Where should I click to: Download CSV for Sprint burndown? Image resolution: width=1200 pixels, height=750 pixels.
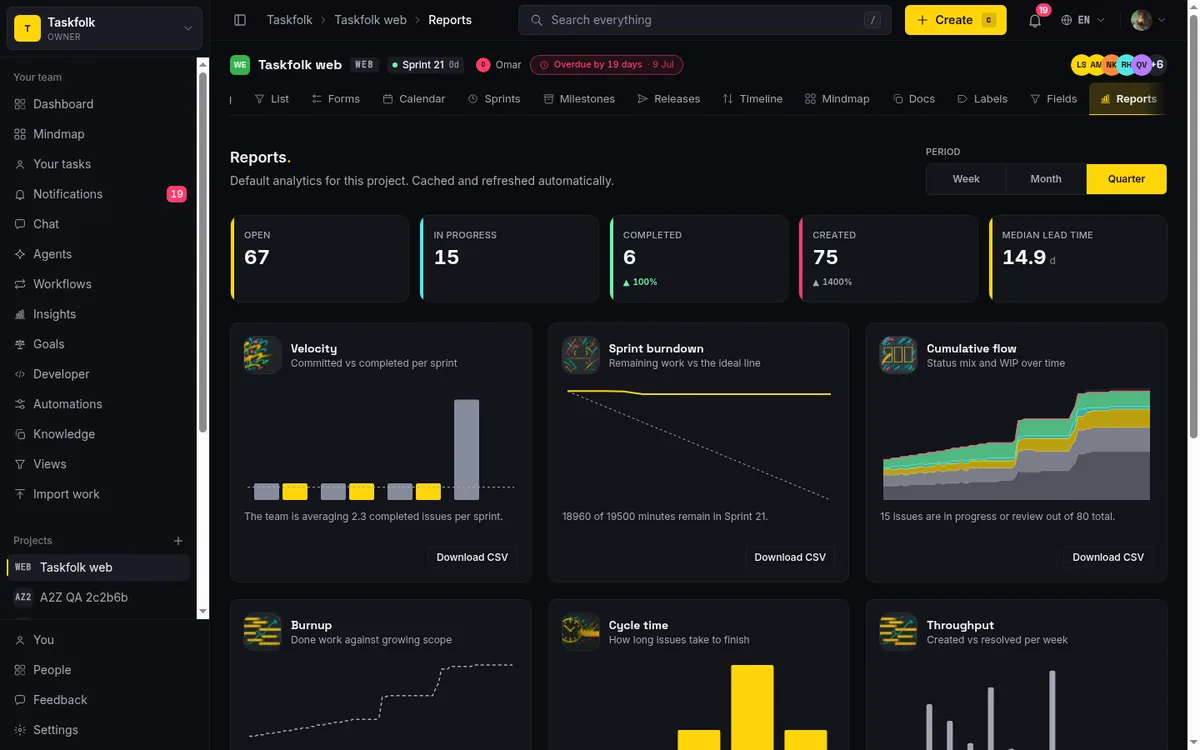(x=790, y=557)
